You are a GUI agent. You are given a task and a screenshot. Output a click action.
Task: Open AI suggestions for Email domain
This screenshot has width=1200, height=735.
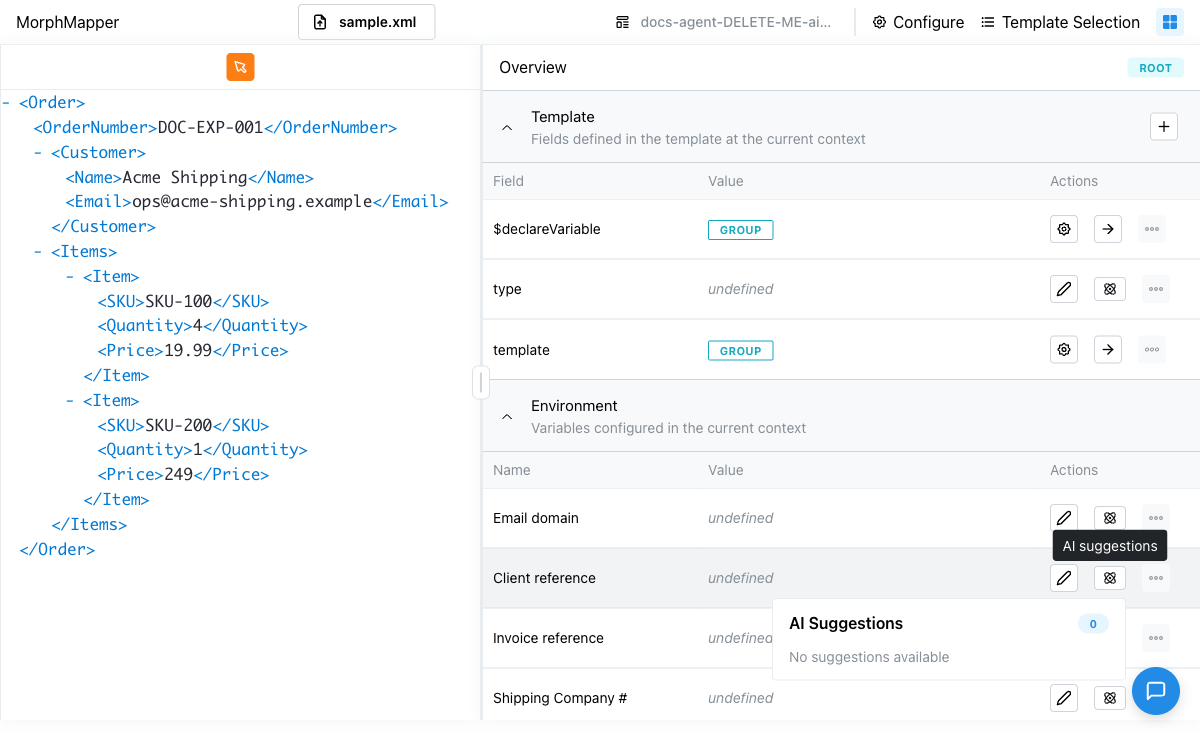tap(1109, 518)
